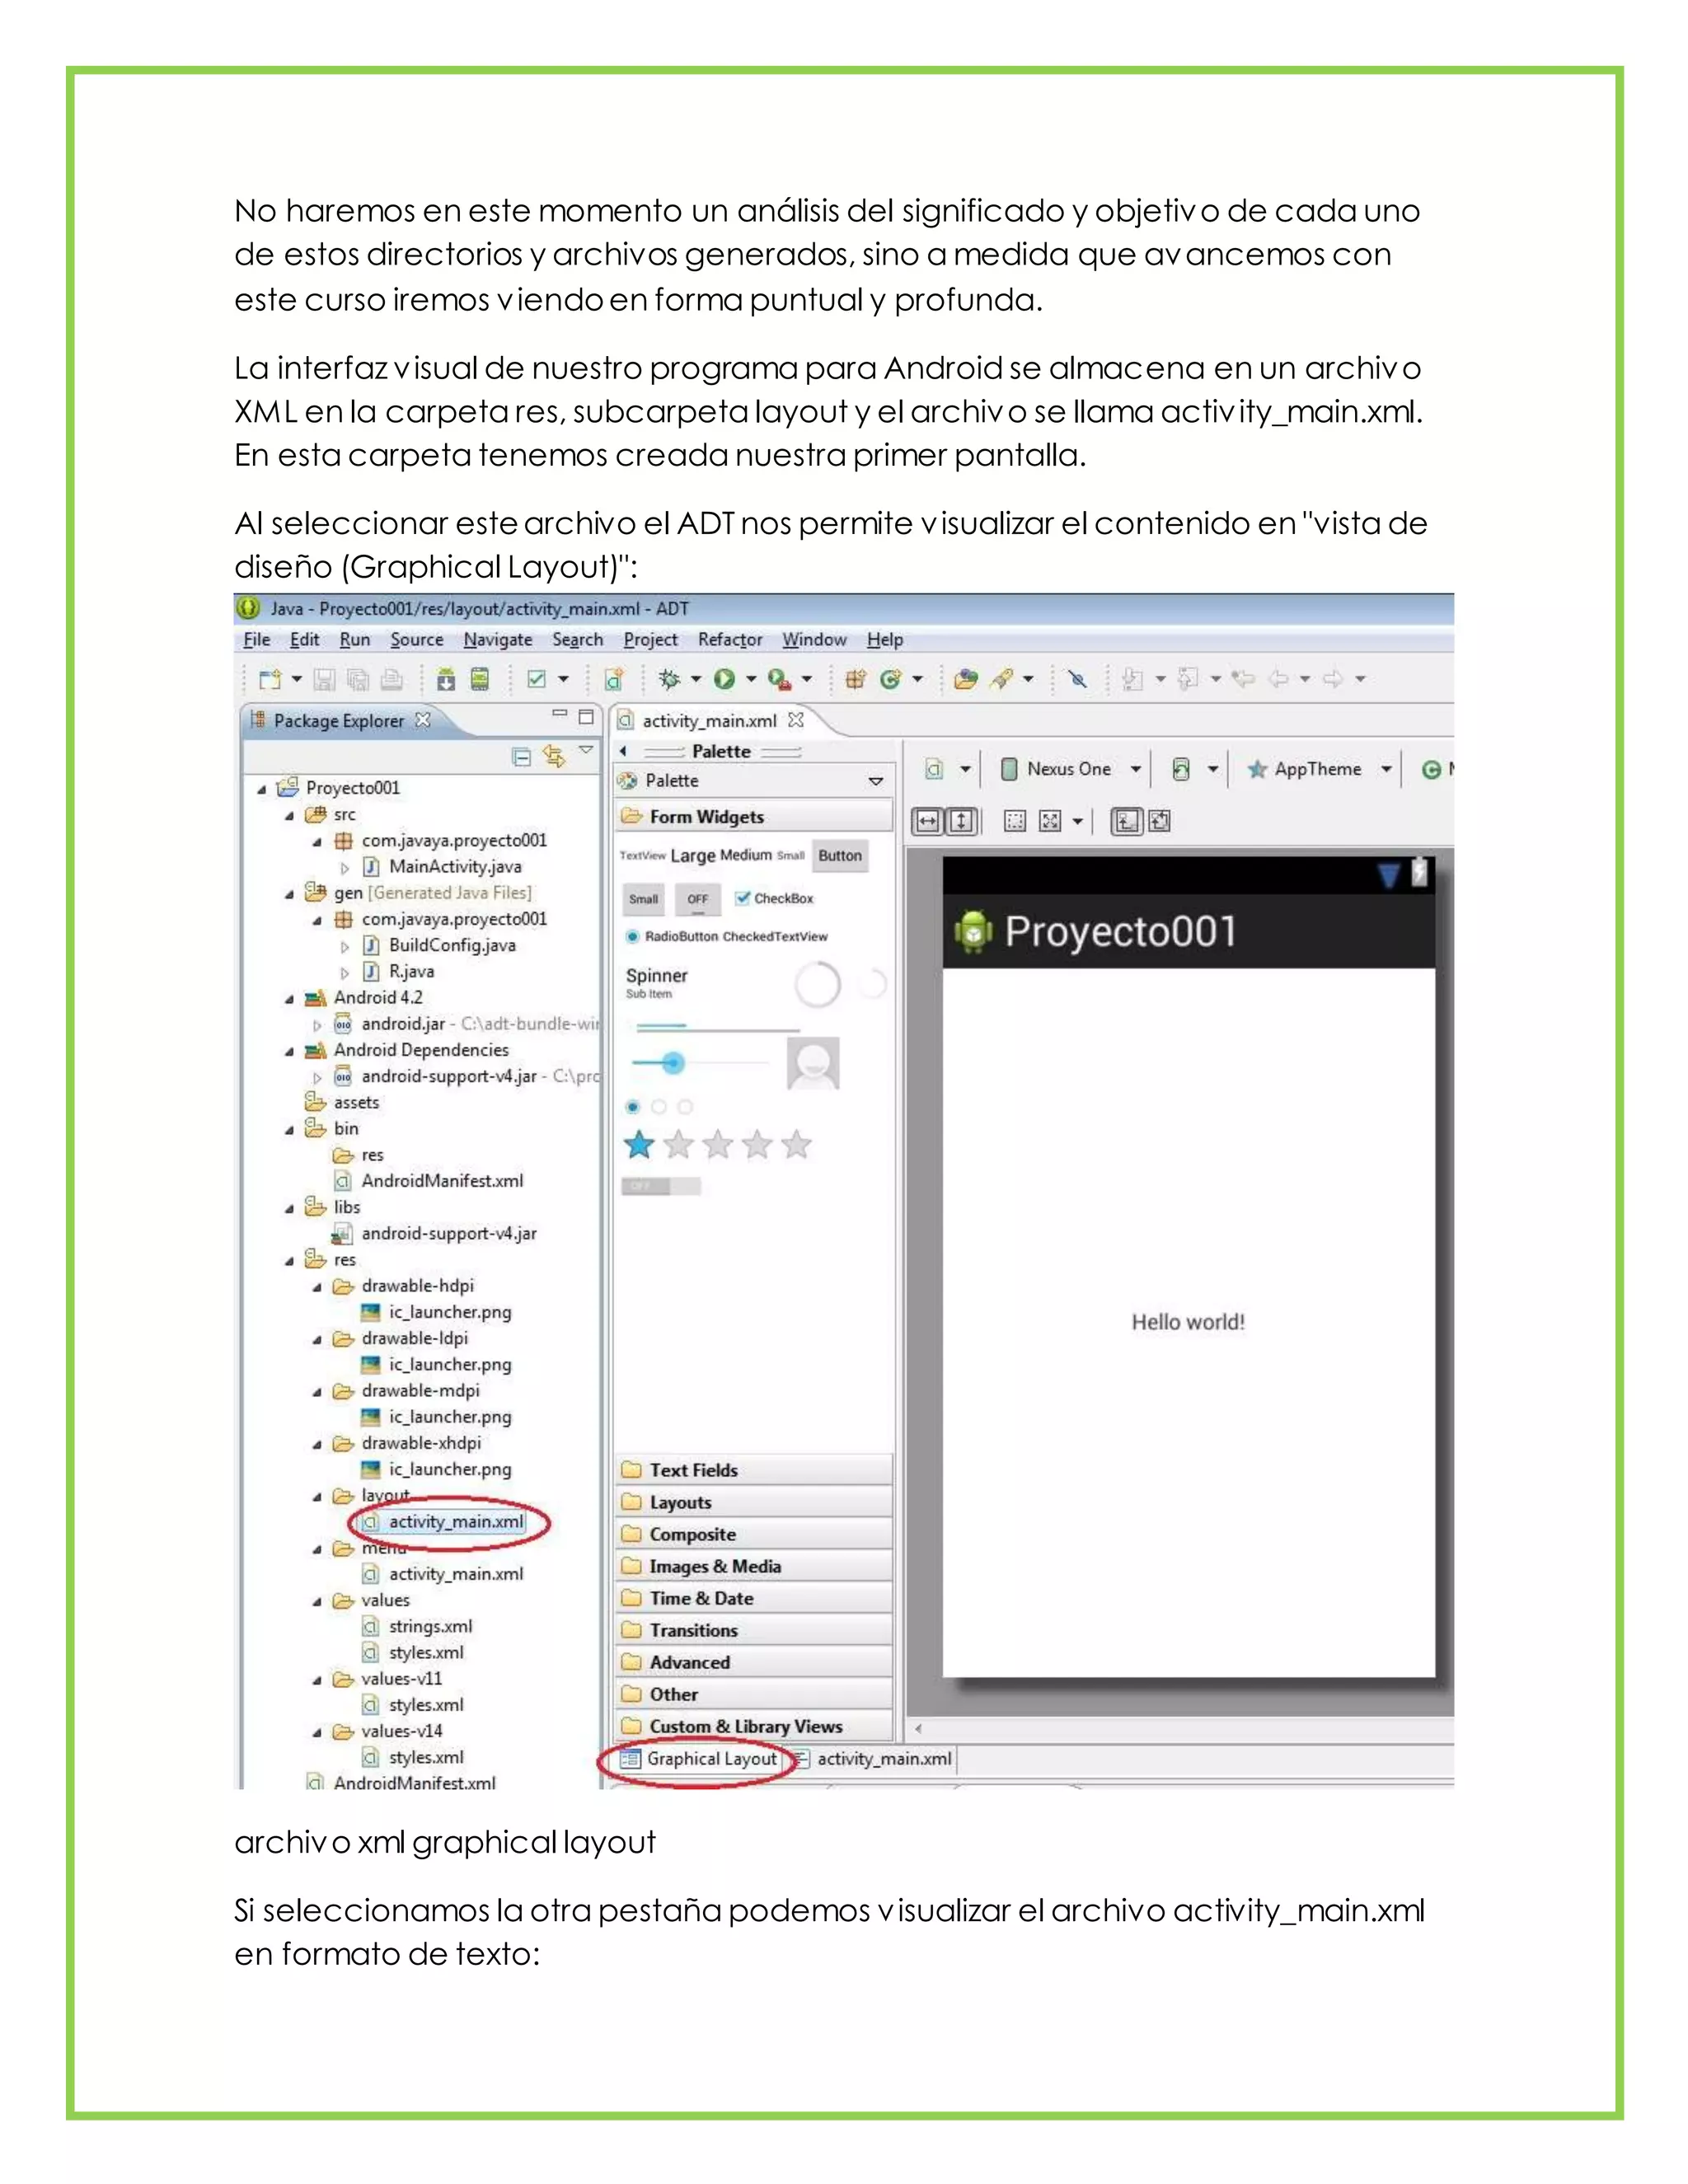Click the horizontal ProgressBar in palette

click(x=717, y=1027)
